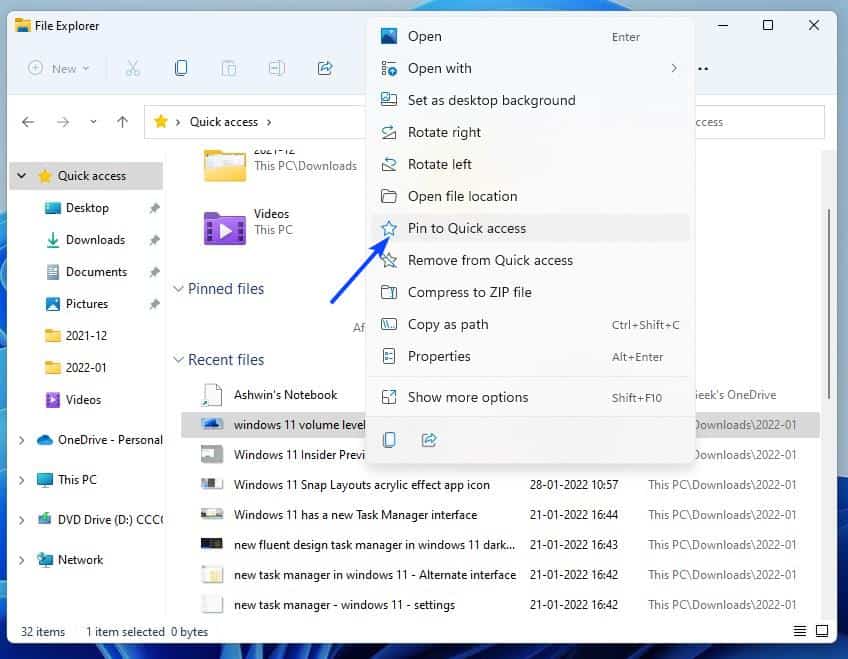
Task: Click Quick access in the address bar
Action: tap(223, 122)
